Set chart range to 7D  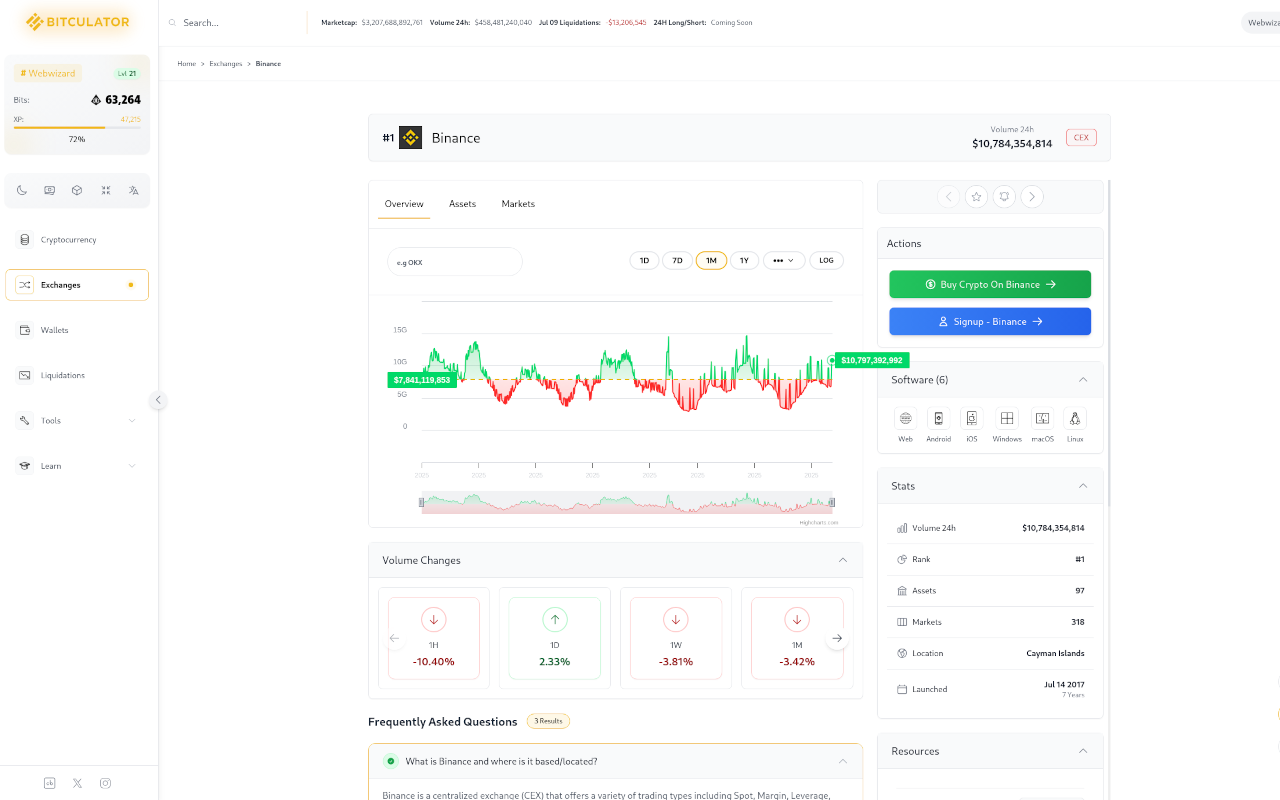pos(677,261)
